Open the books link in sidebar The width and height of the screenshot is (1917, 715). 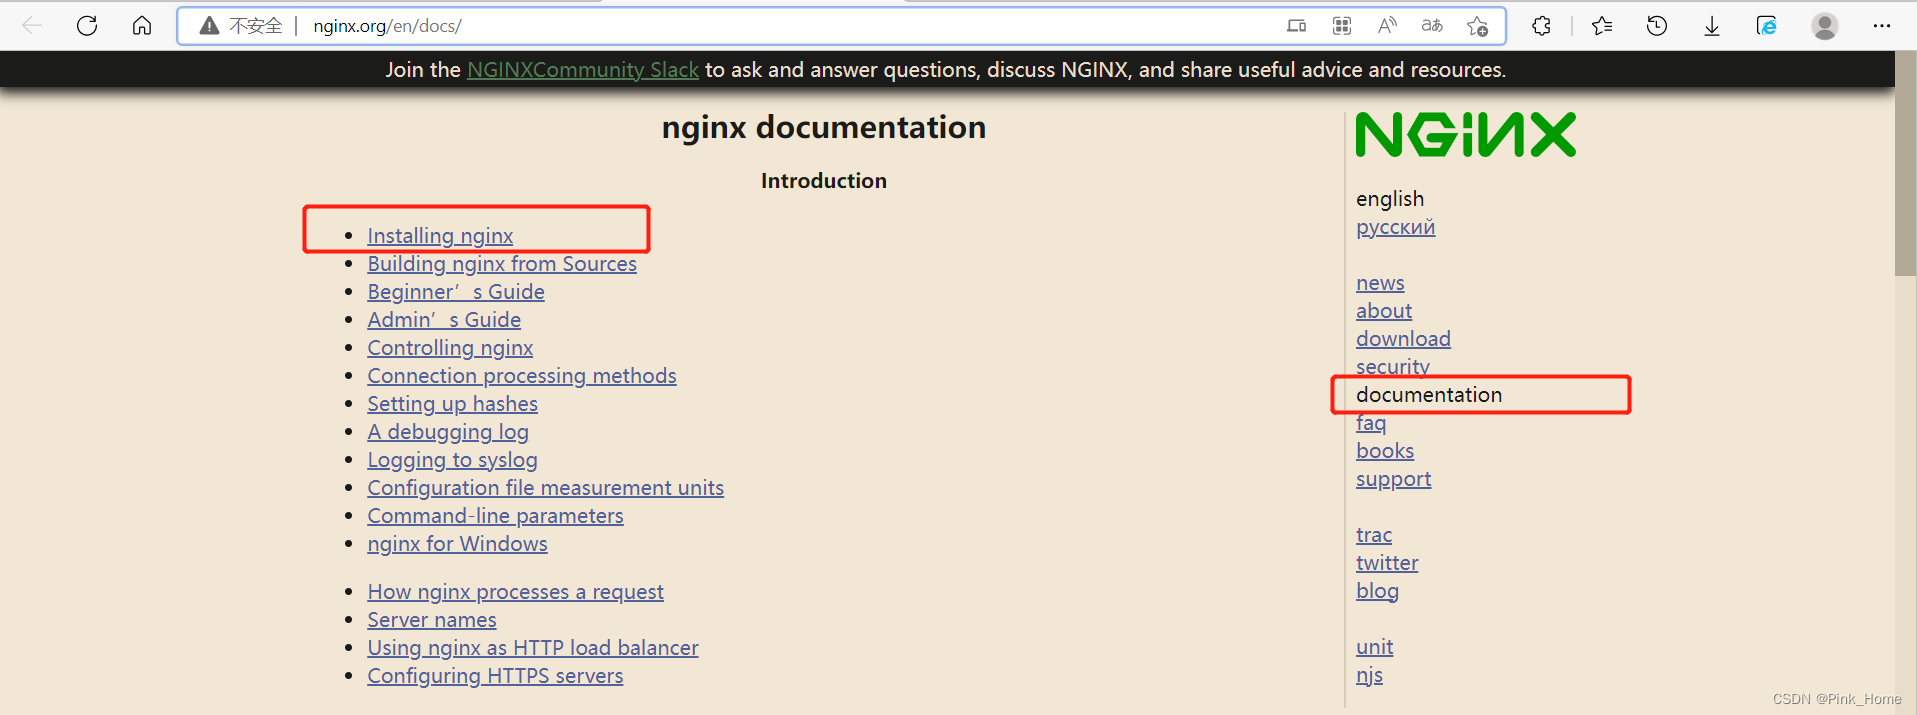1385,451
